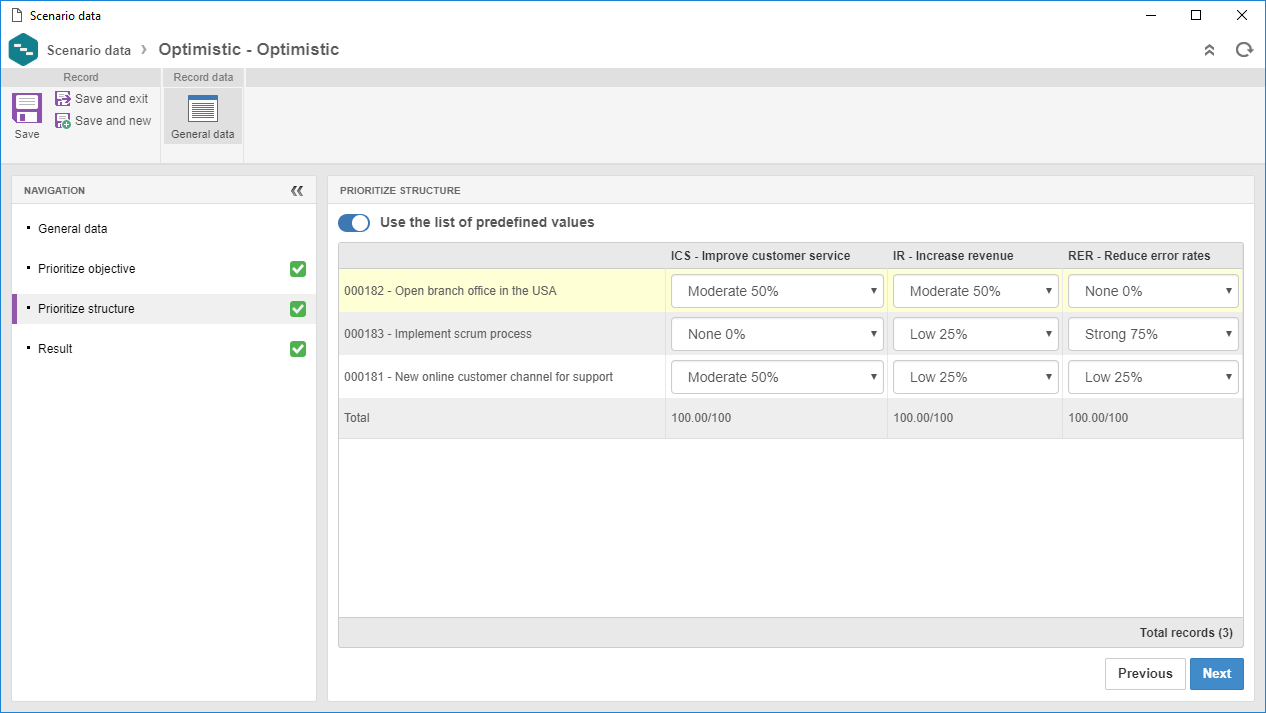Viewport: 1266px width, 713px height.
Task: Click the 'Scenario data' breadcrumb link
Action: (89, 50)
